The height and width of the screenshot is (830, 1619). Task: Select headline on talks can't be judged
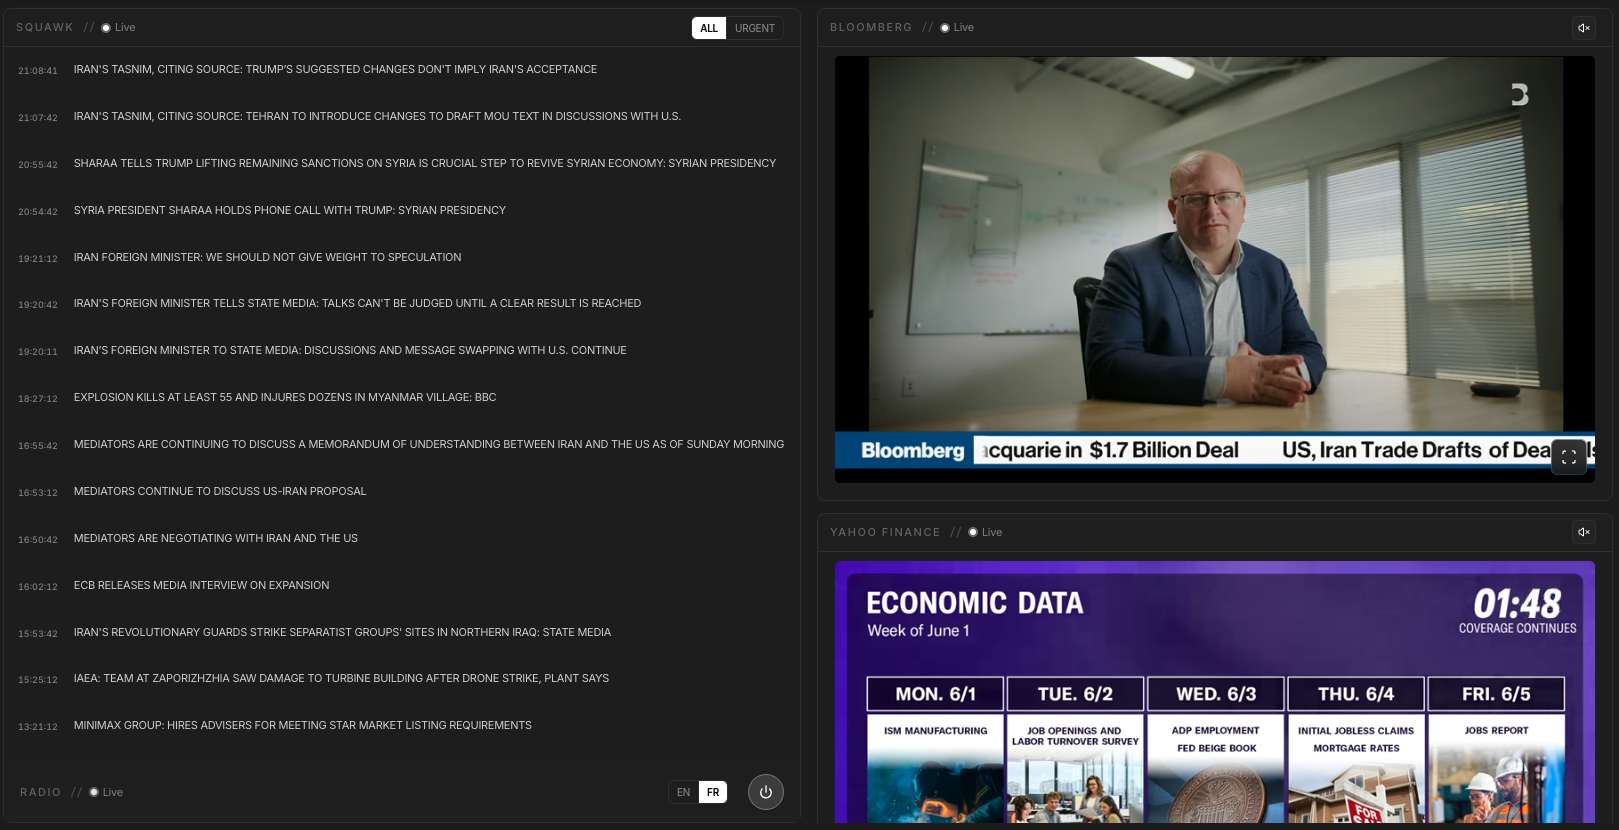pyautogui.click(x=357, y=304)
